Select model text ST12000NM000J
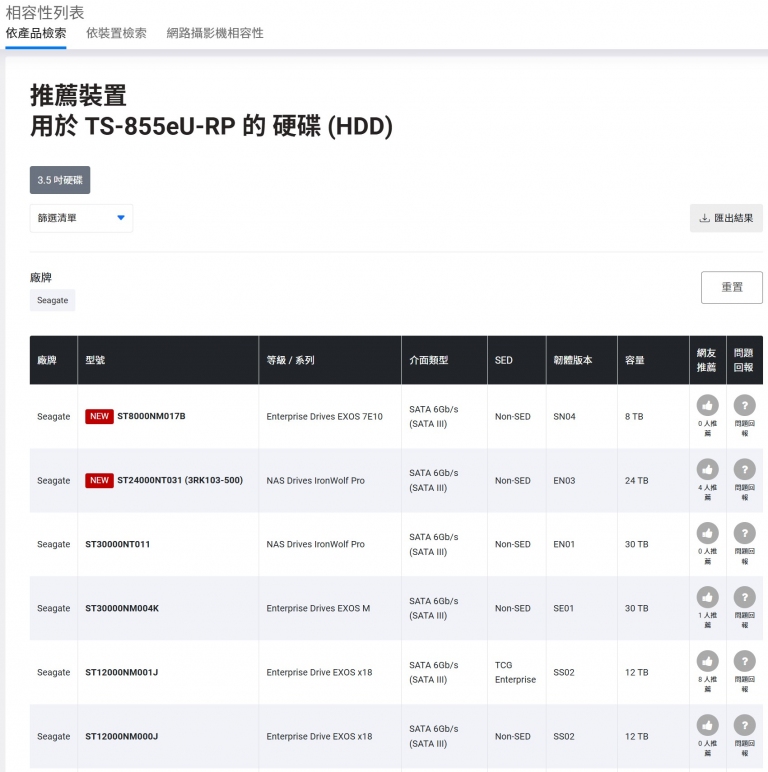This screenshot has height=772, width=768. click(x=122, y=736)
